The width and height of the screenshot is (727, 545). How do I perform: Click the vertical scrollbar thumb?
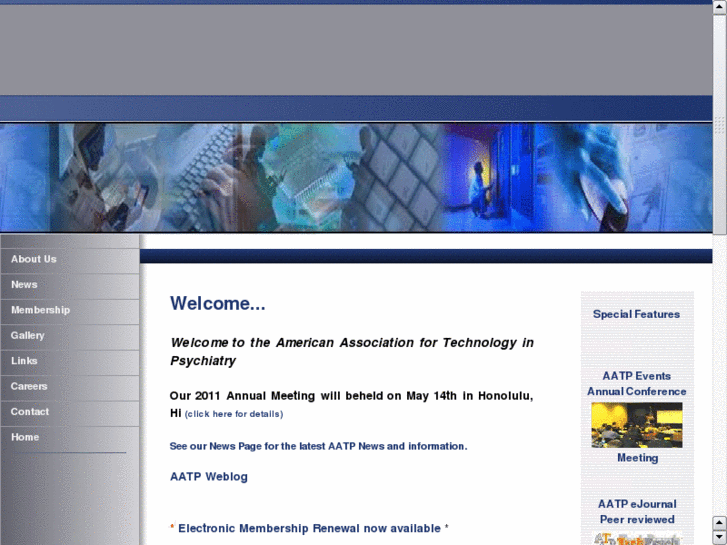(x=719, y=125)
